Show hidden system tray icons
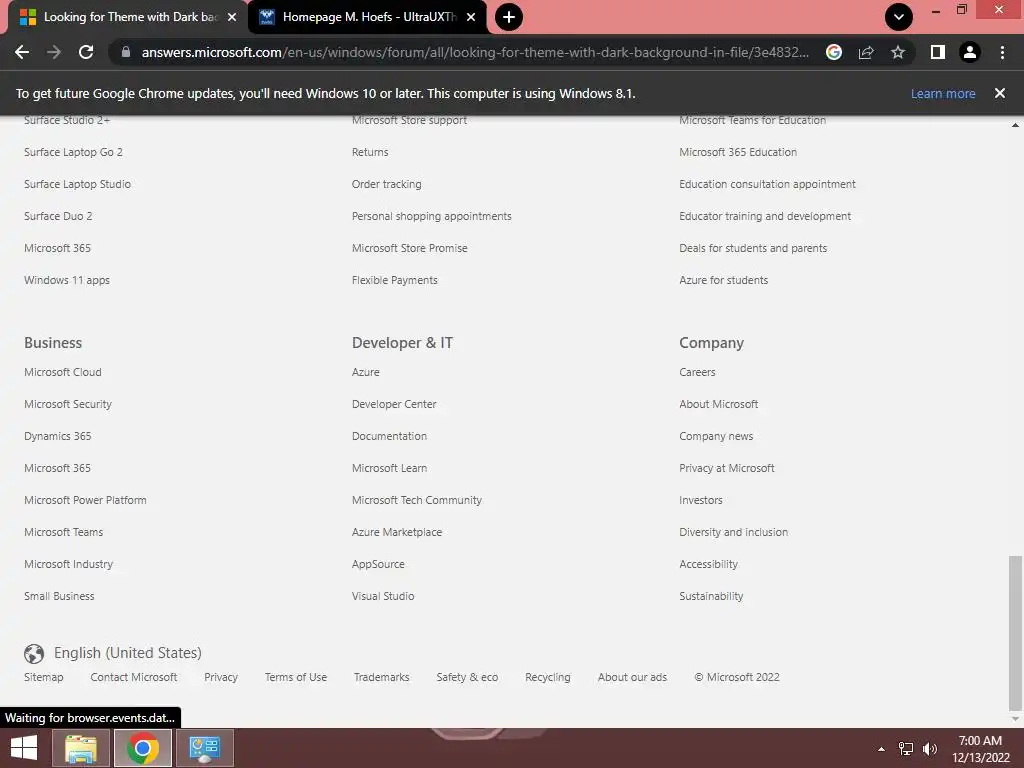The width and height of the screenshot is (1024, 768). (881, 749)
